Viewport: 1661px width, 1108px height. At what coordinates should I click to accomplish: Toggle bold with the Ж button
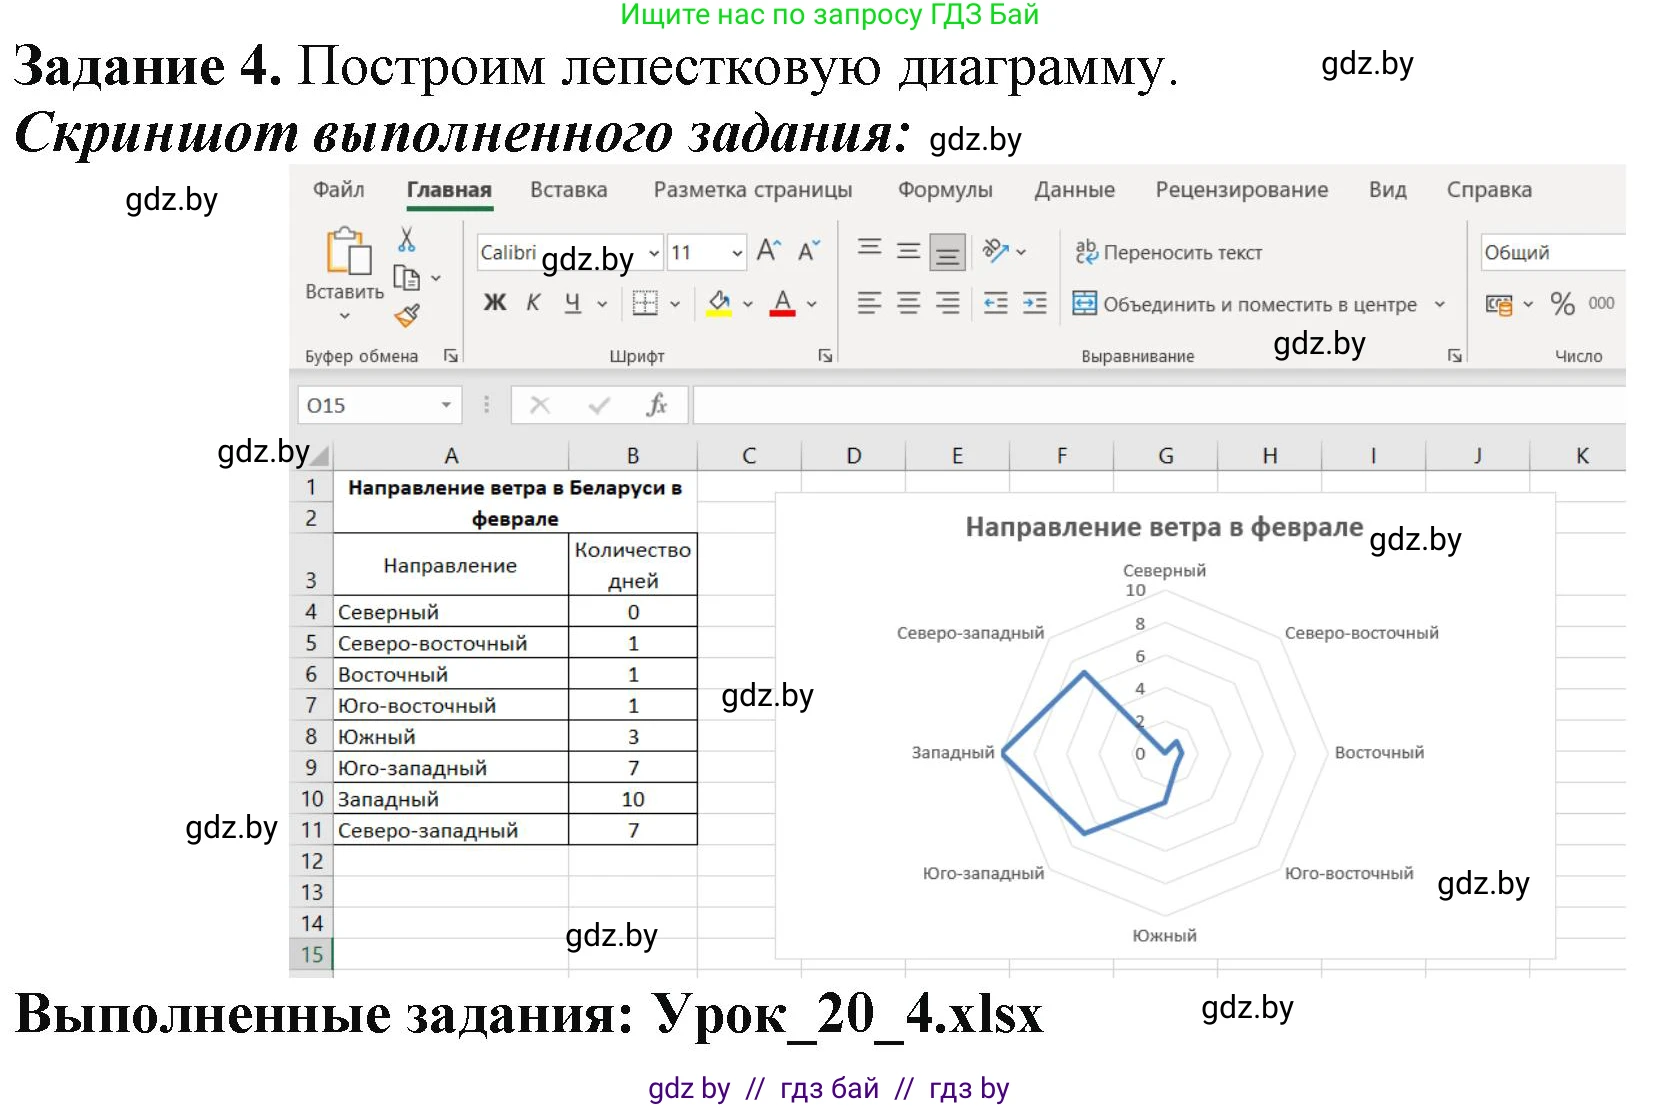coord(494,303)
